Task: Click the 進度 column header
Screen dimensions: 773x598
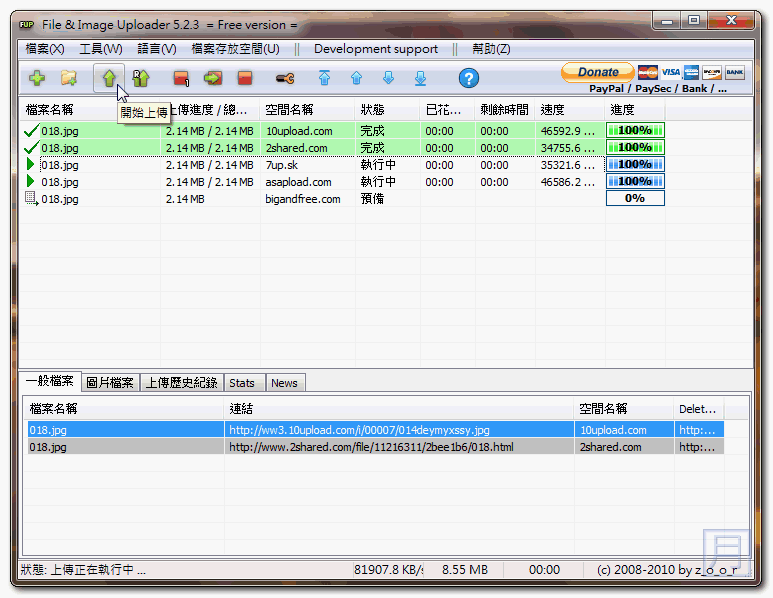Action: pos(635,110)
